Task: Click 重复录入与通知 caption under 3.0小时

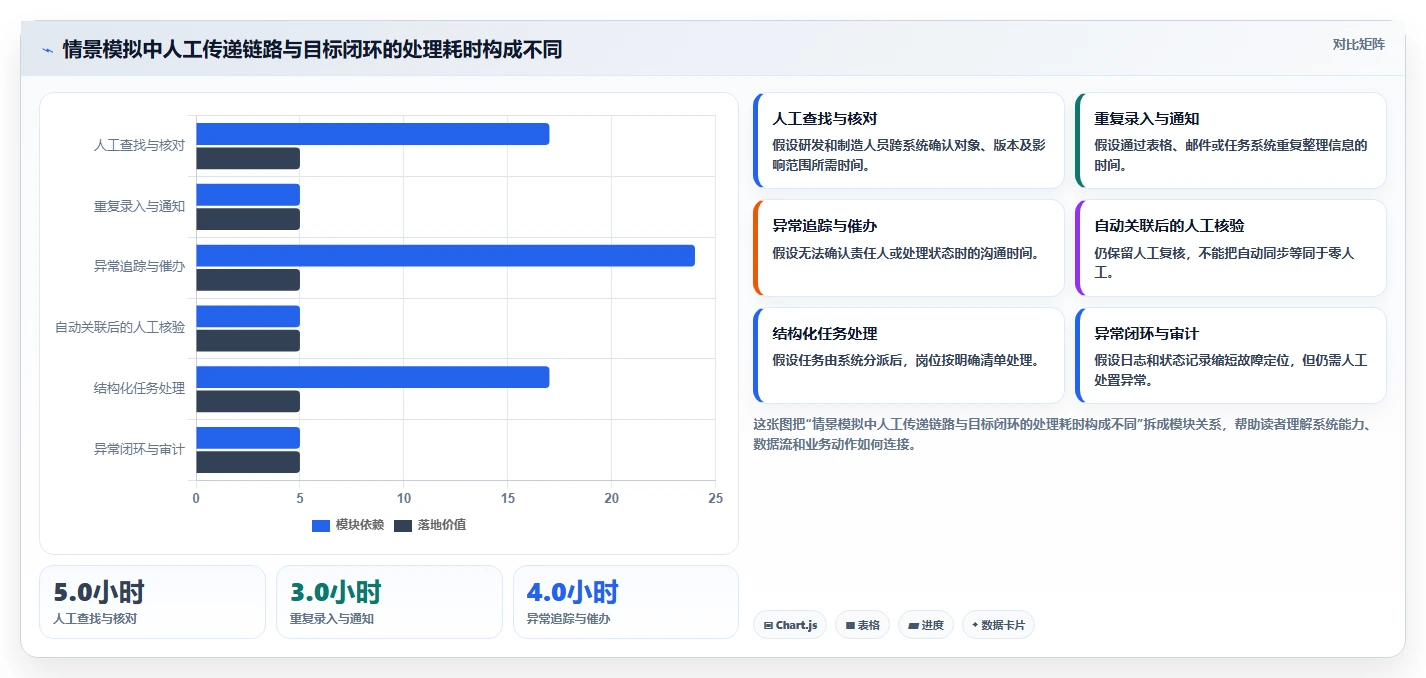Action: [x=332, y=619]
